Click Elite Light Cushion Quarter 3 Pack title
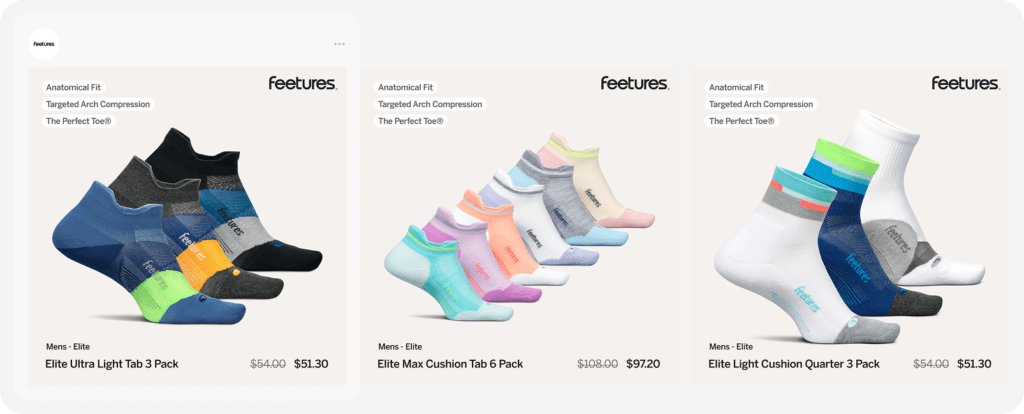1024x414 pixels. pos(794,364)
